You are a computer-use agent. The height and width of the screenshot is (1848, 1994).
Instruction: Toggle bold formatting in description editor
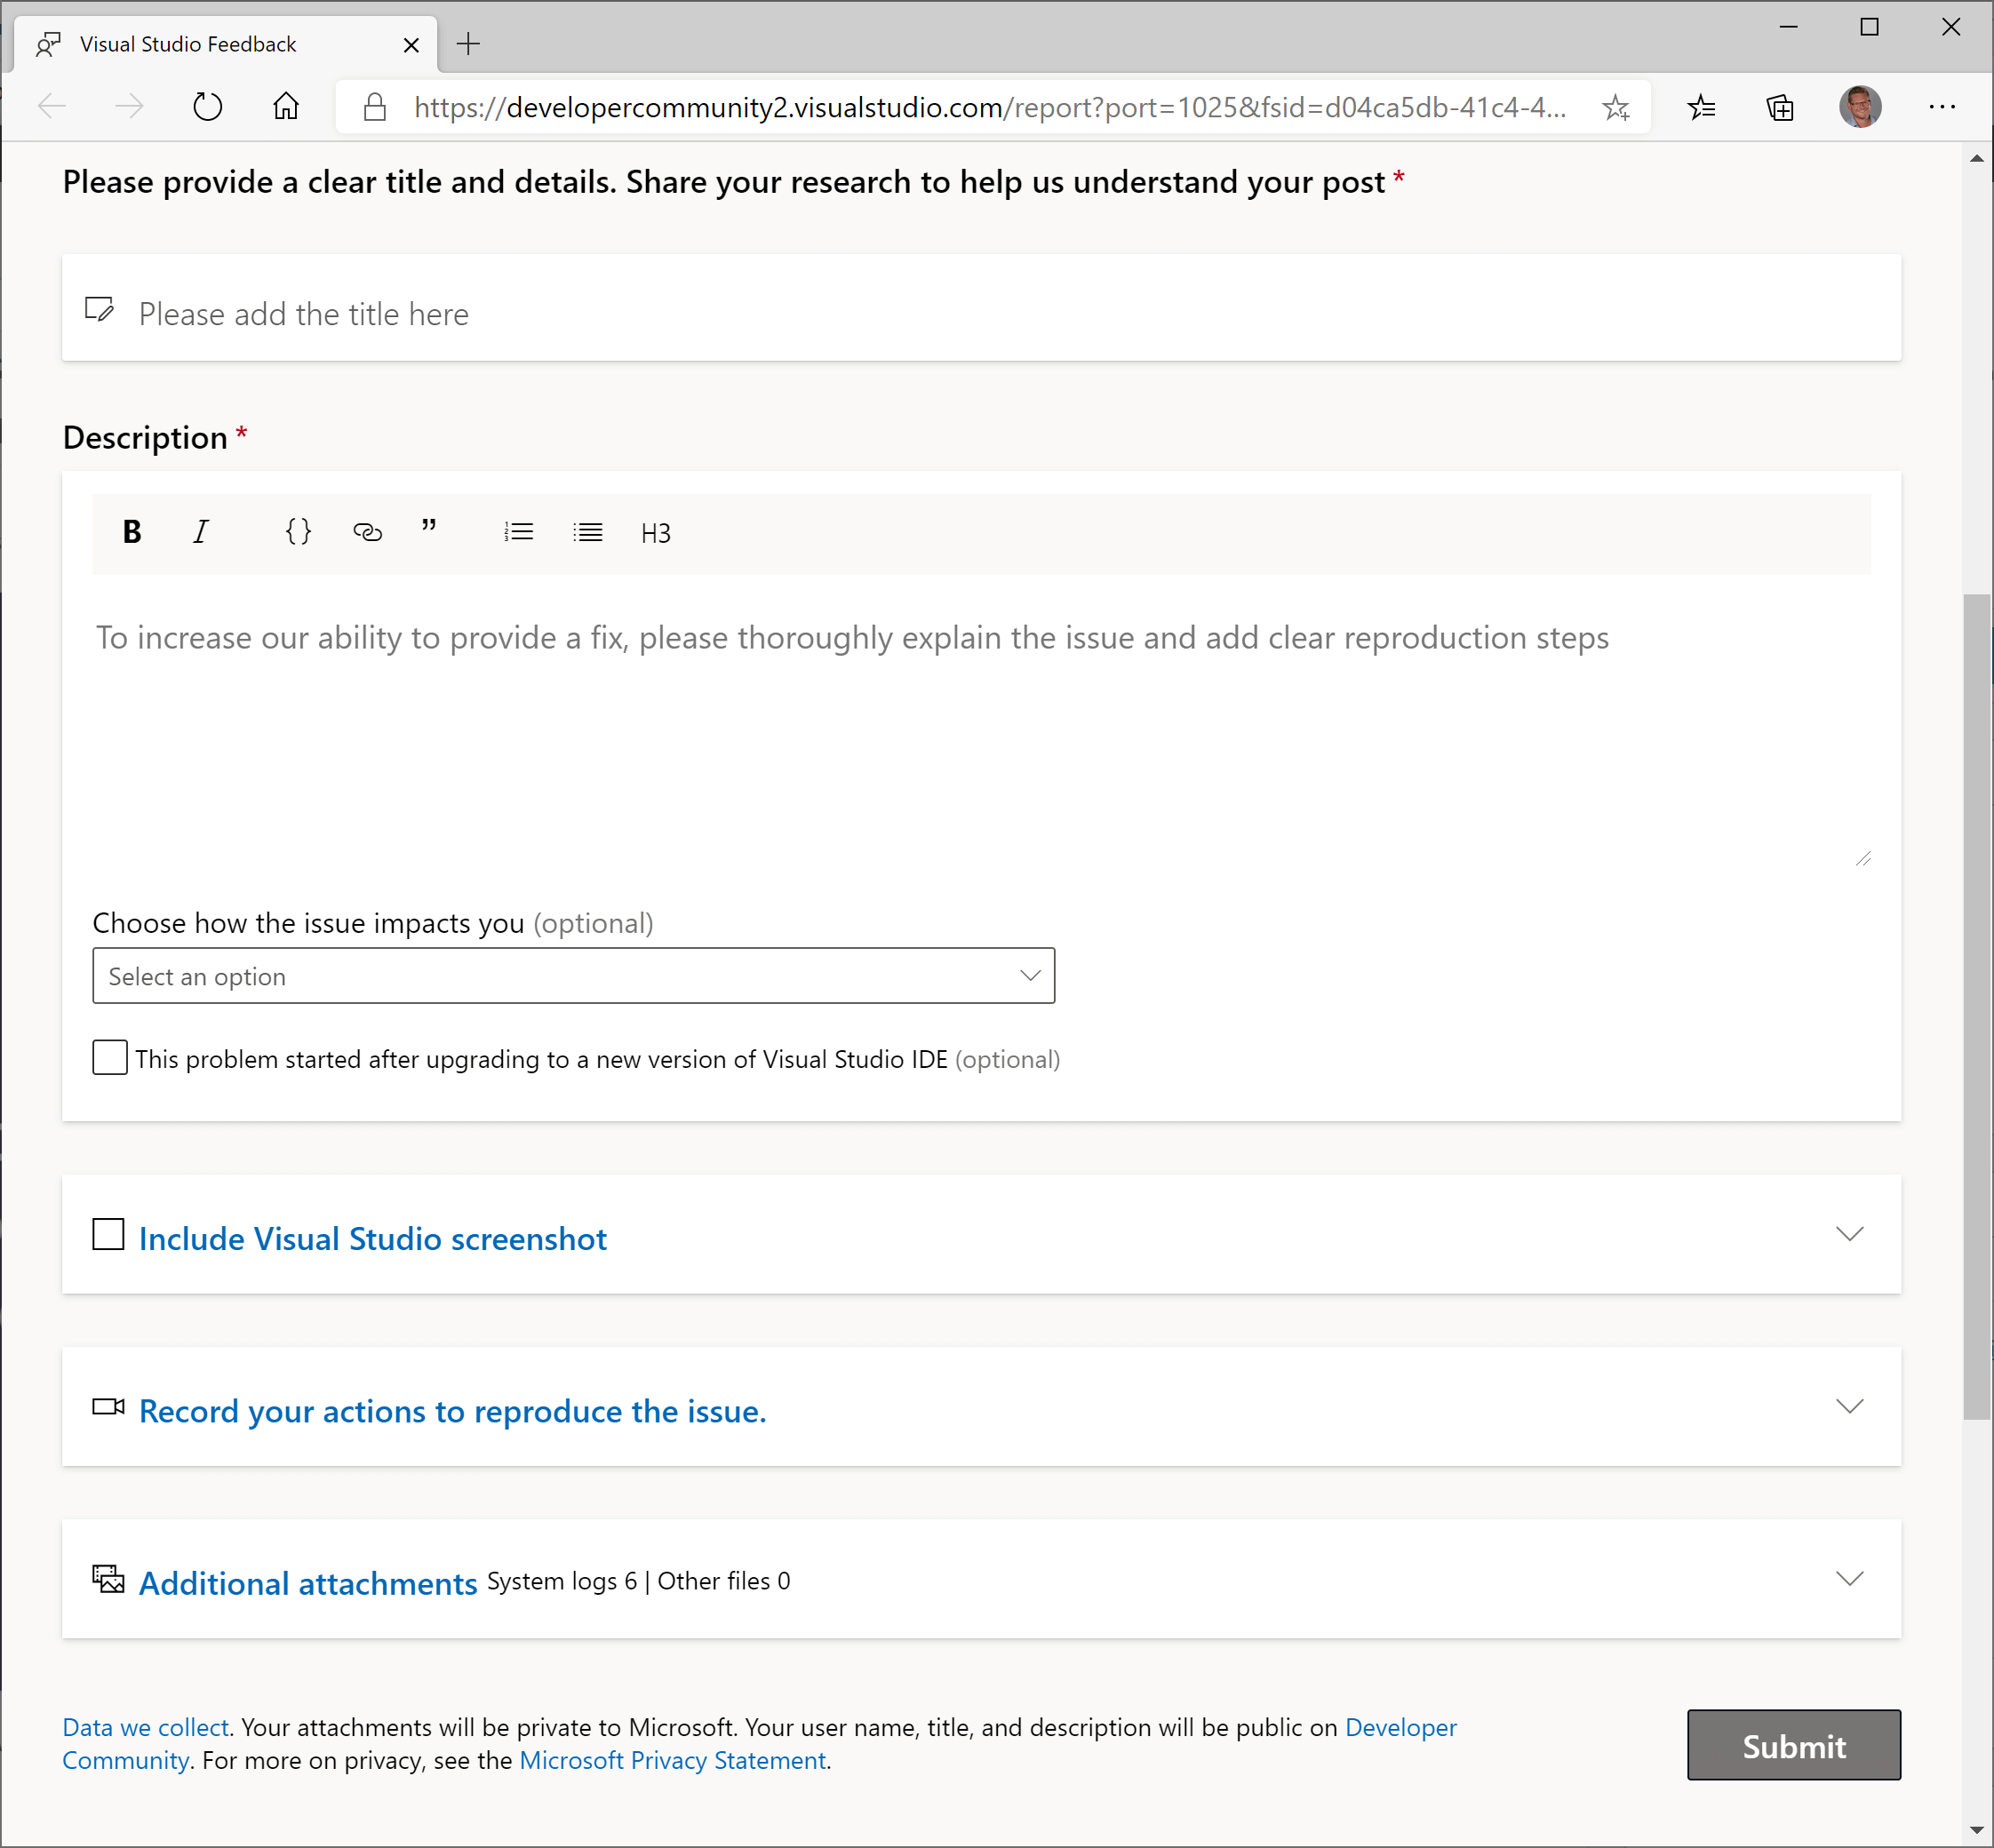point(132,533)
